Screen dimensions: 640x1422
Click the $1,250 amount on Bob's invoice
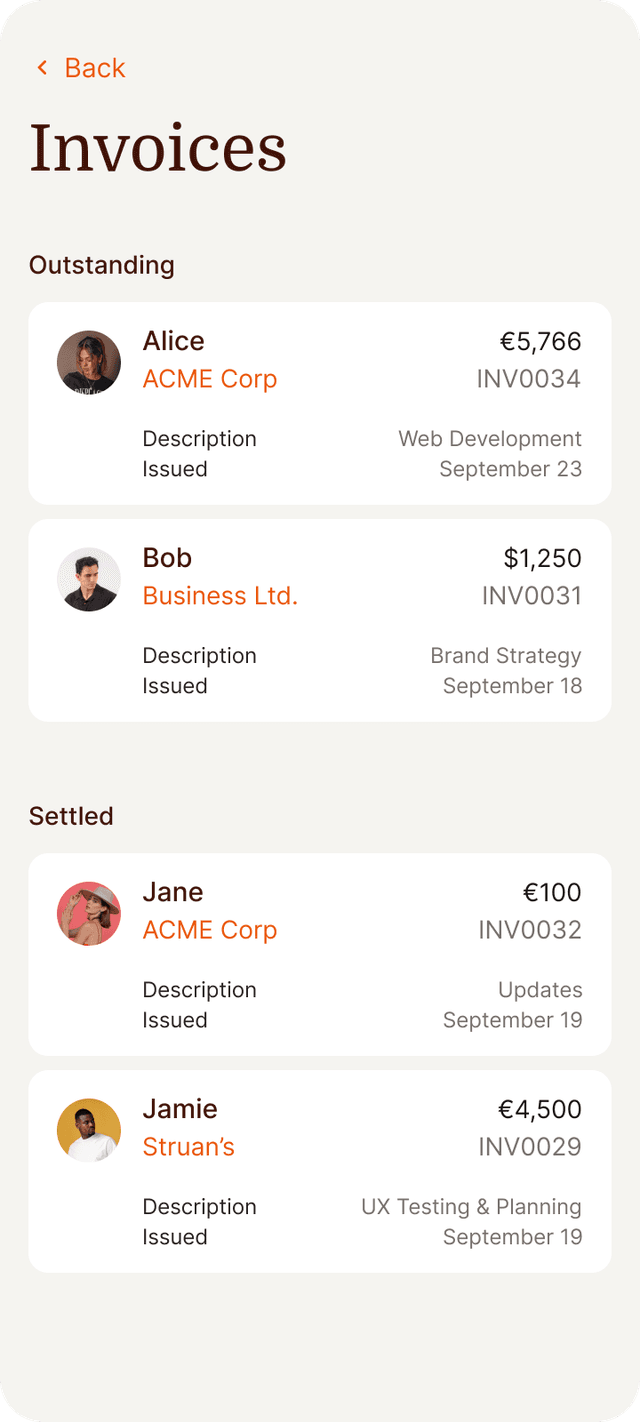(x=543, y=558)
